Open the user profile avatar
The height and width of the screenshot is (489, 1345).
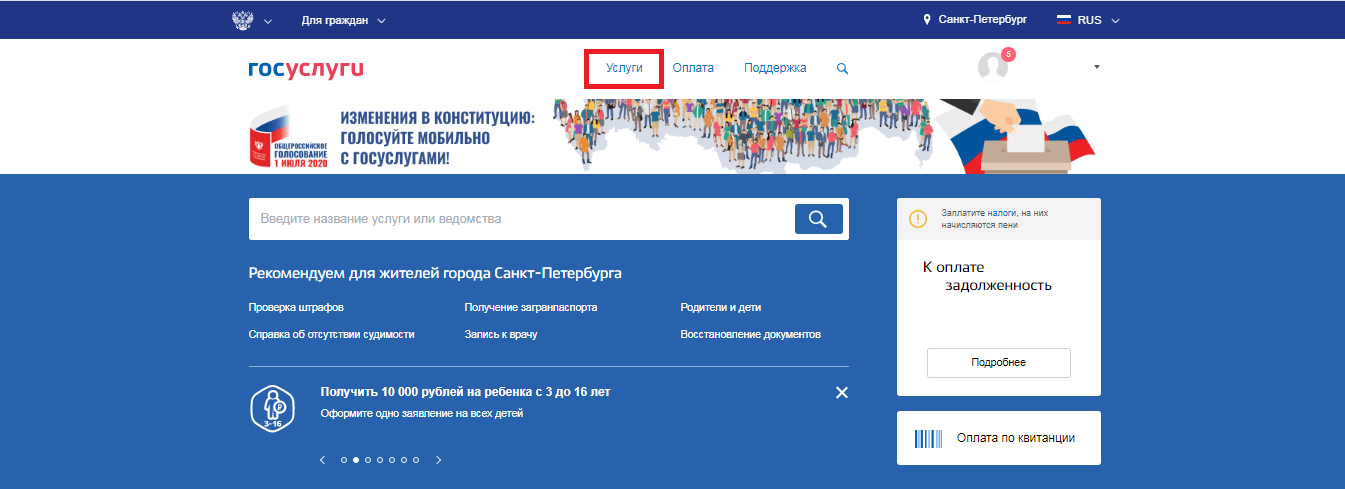992,66
